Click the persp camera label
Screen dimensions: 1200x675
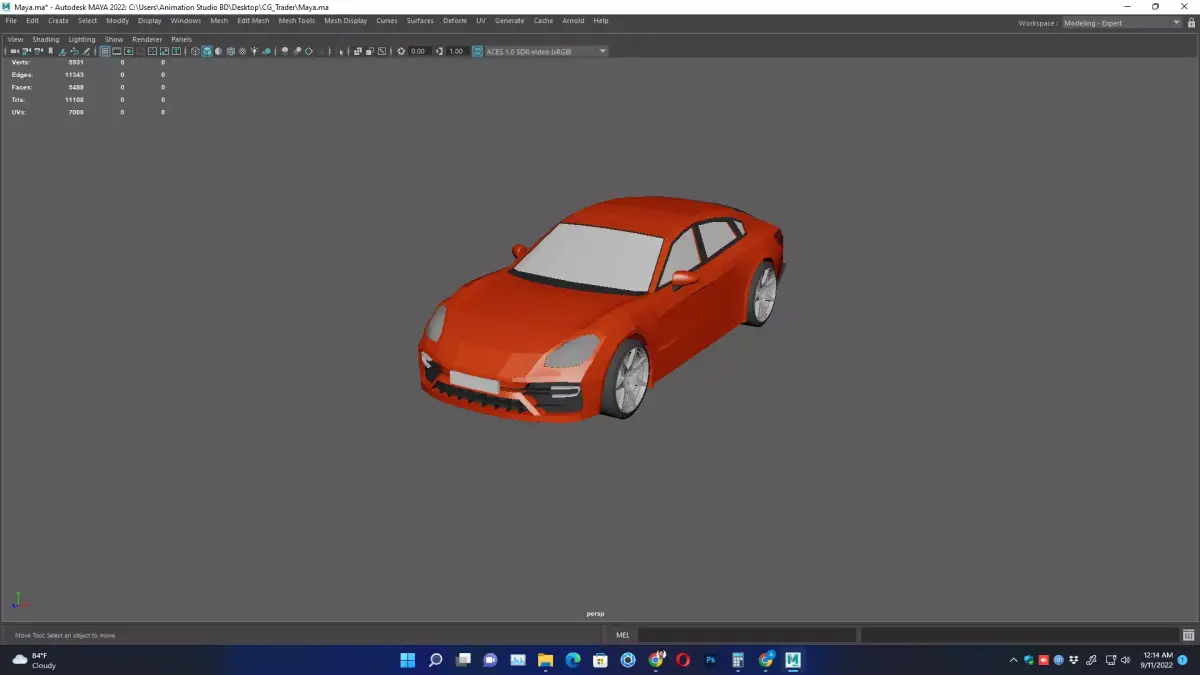(595, 613)
